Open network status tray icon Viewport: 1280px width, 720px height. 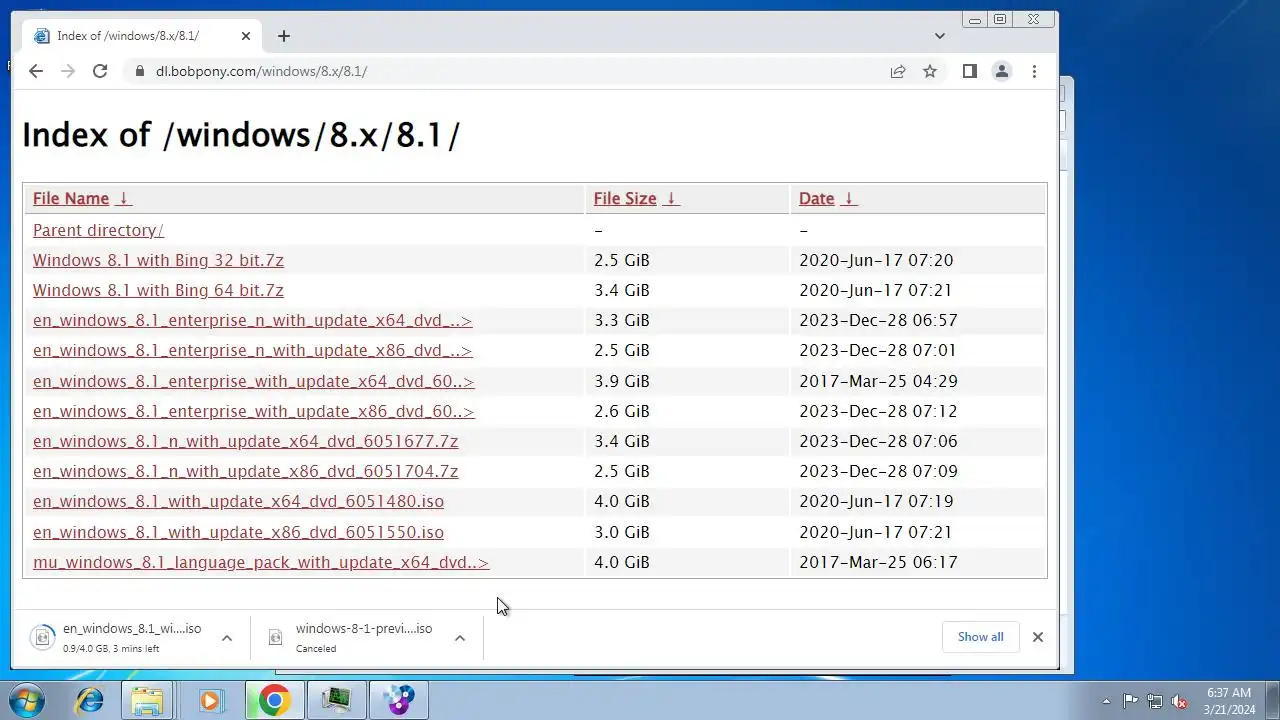1155,701
